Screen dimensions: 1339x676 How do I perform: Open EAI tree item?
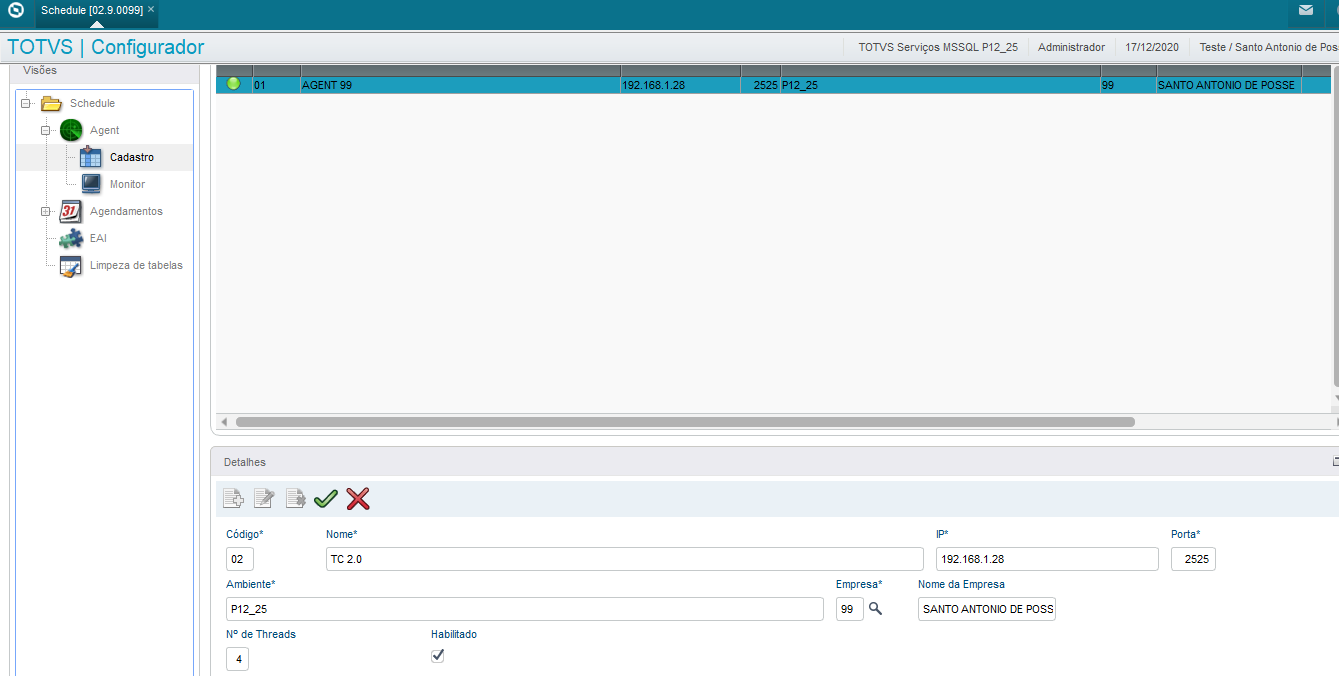pos(98,238)
